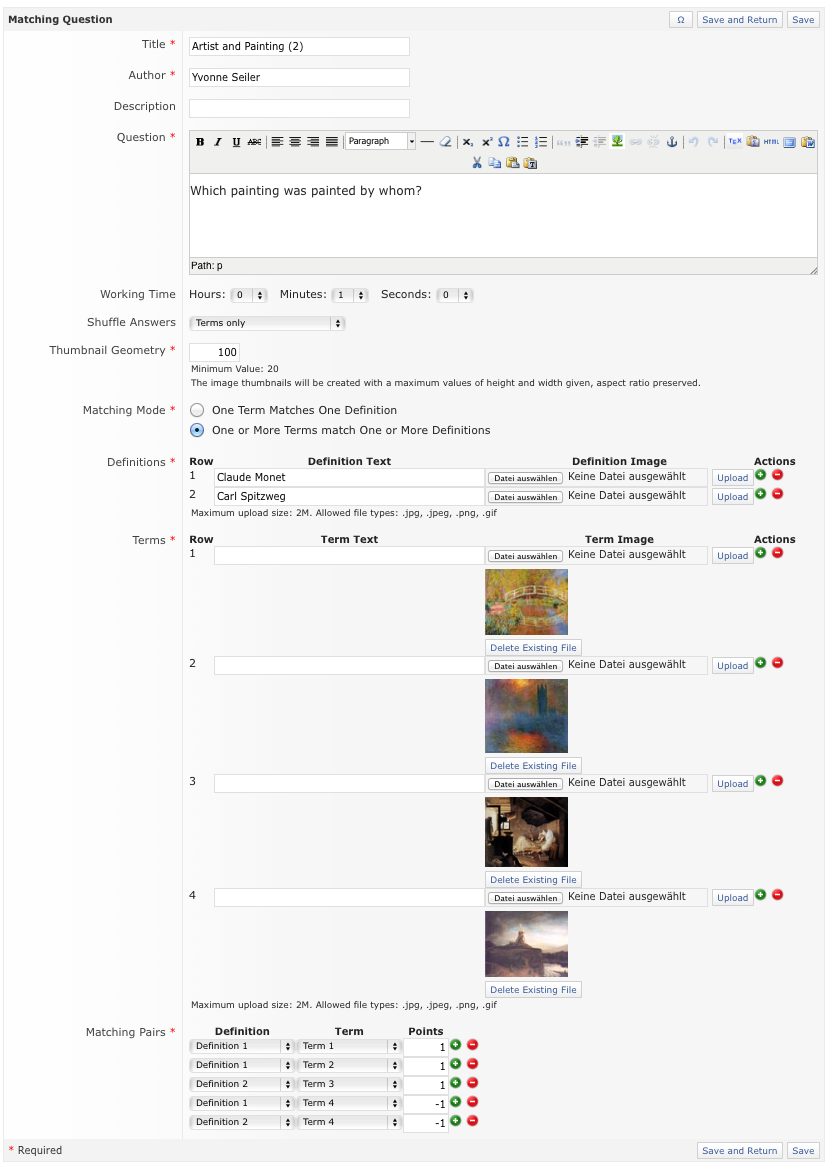Click the Japanese bridge painting thumbnail

click(x=526, y=602)
